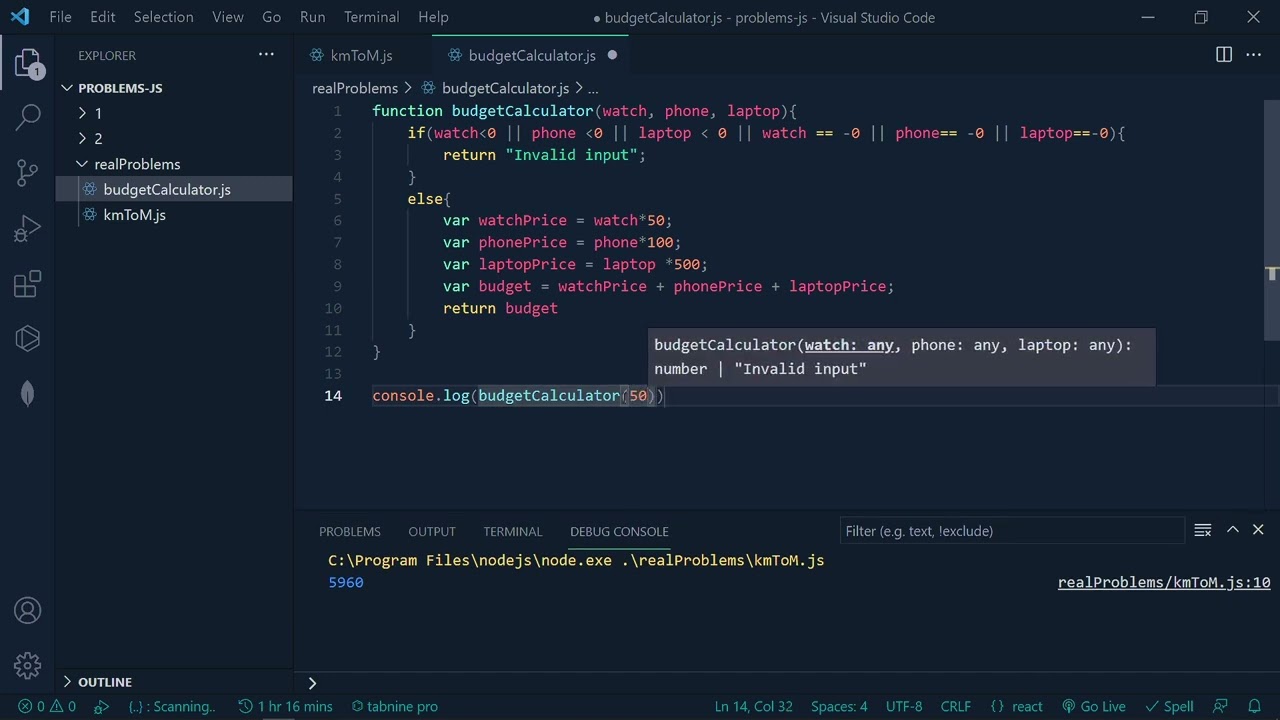Image resolution: width=1280 pixels, height=720 pixels.
Task: Toggle Spell checker in status bar
Action: click(1169, 706)
